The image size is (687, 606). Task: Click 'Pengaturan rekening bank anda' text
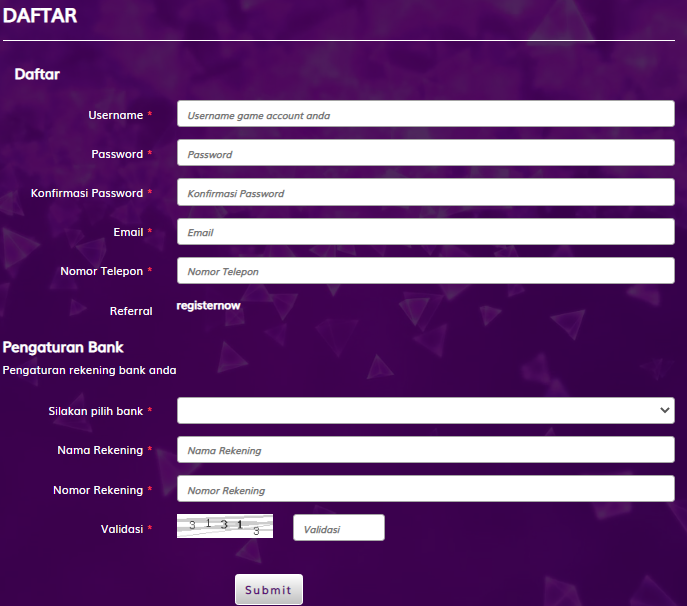(89, 370)
